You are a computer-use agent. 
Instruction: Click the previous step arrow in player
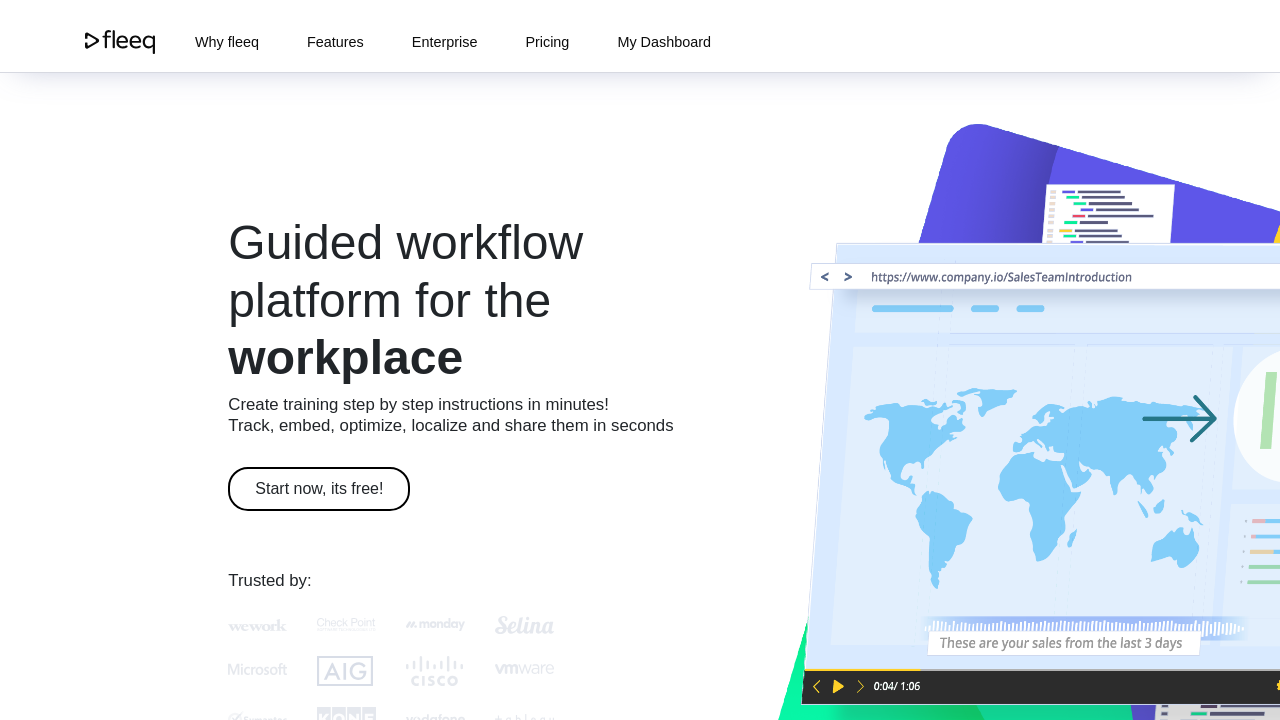816,687
